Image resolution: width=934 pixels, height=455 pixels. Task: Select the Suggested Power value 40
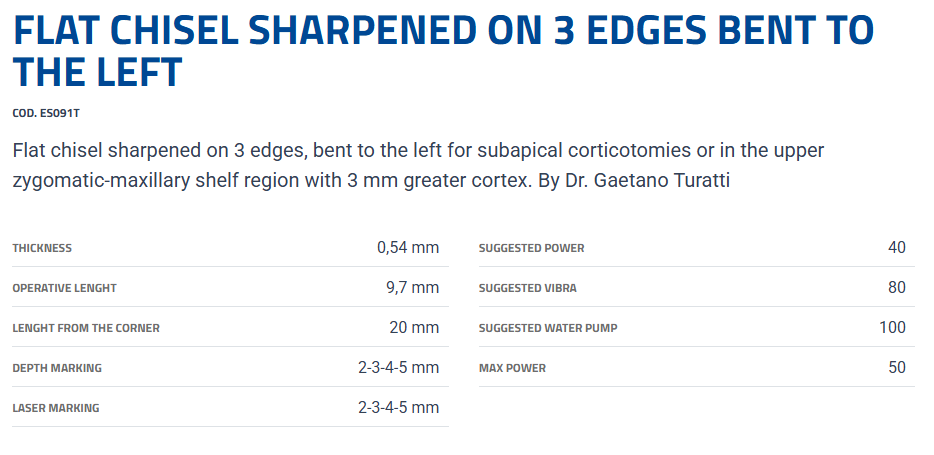[x=896, y=248]
